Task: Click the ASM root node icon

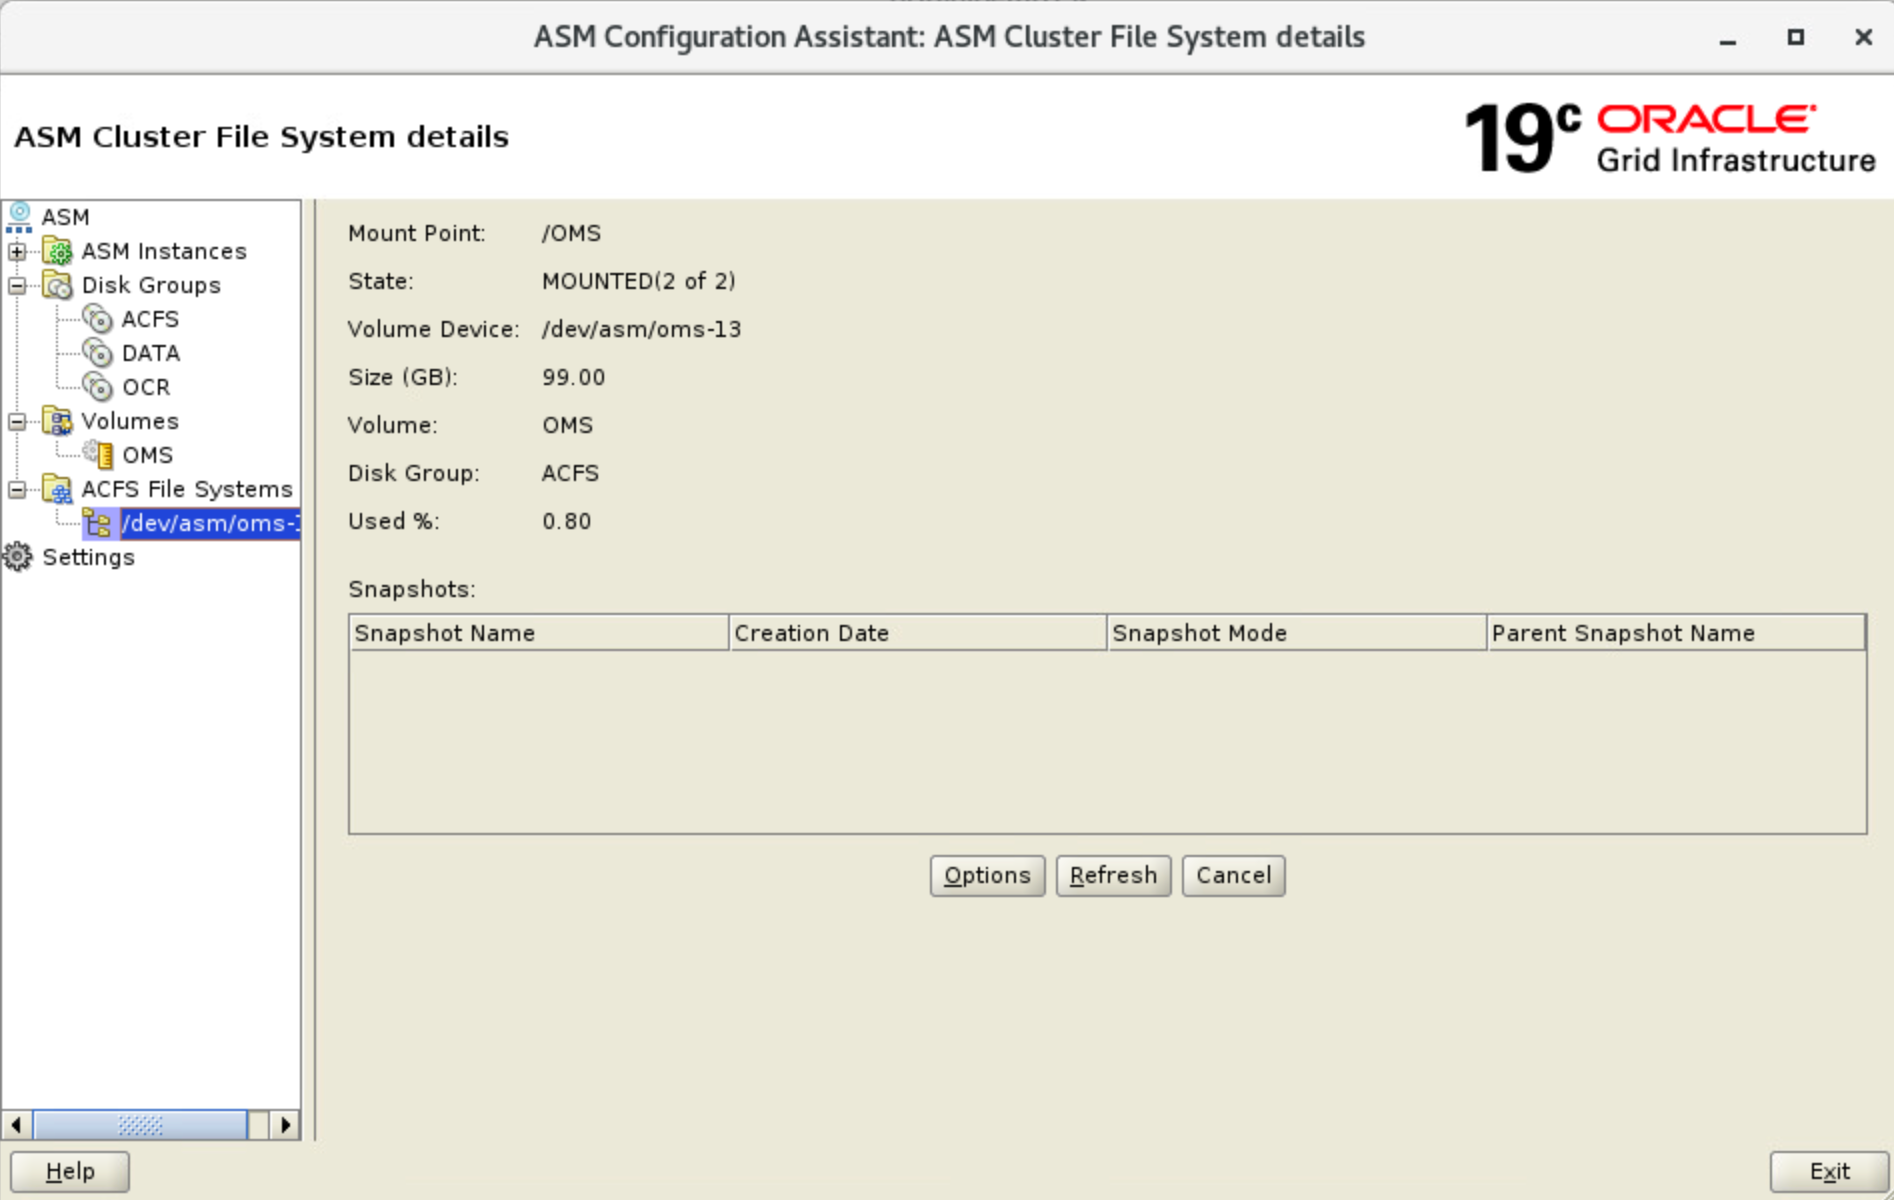Action: click(x=19, y=216)
